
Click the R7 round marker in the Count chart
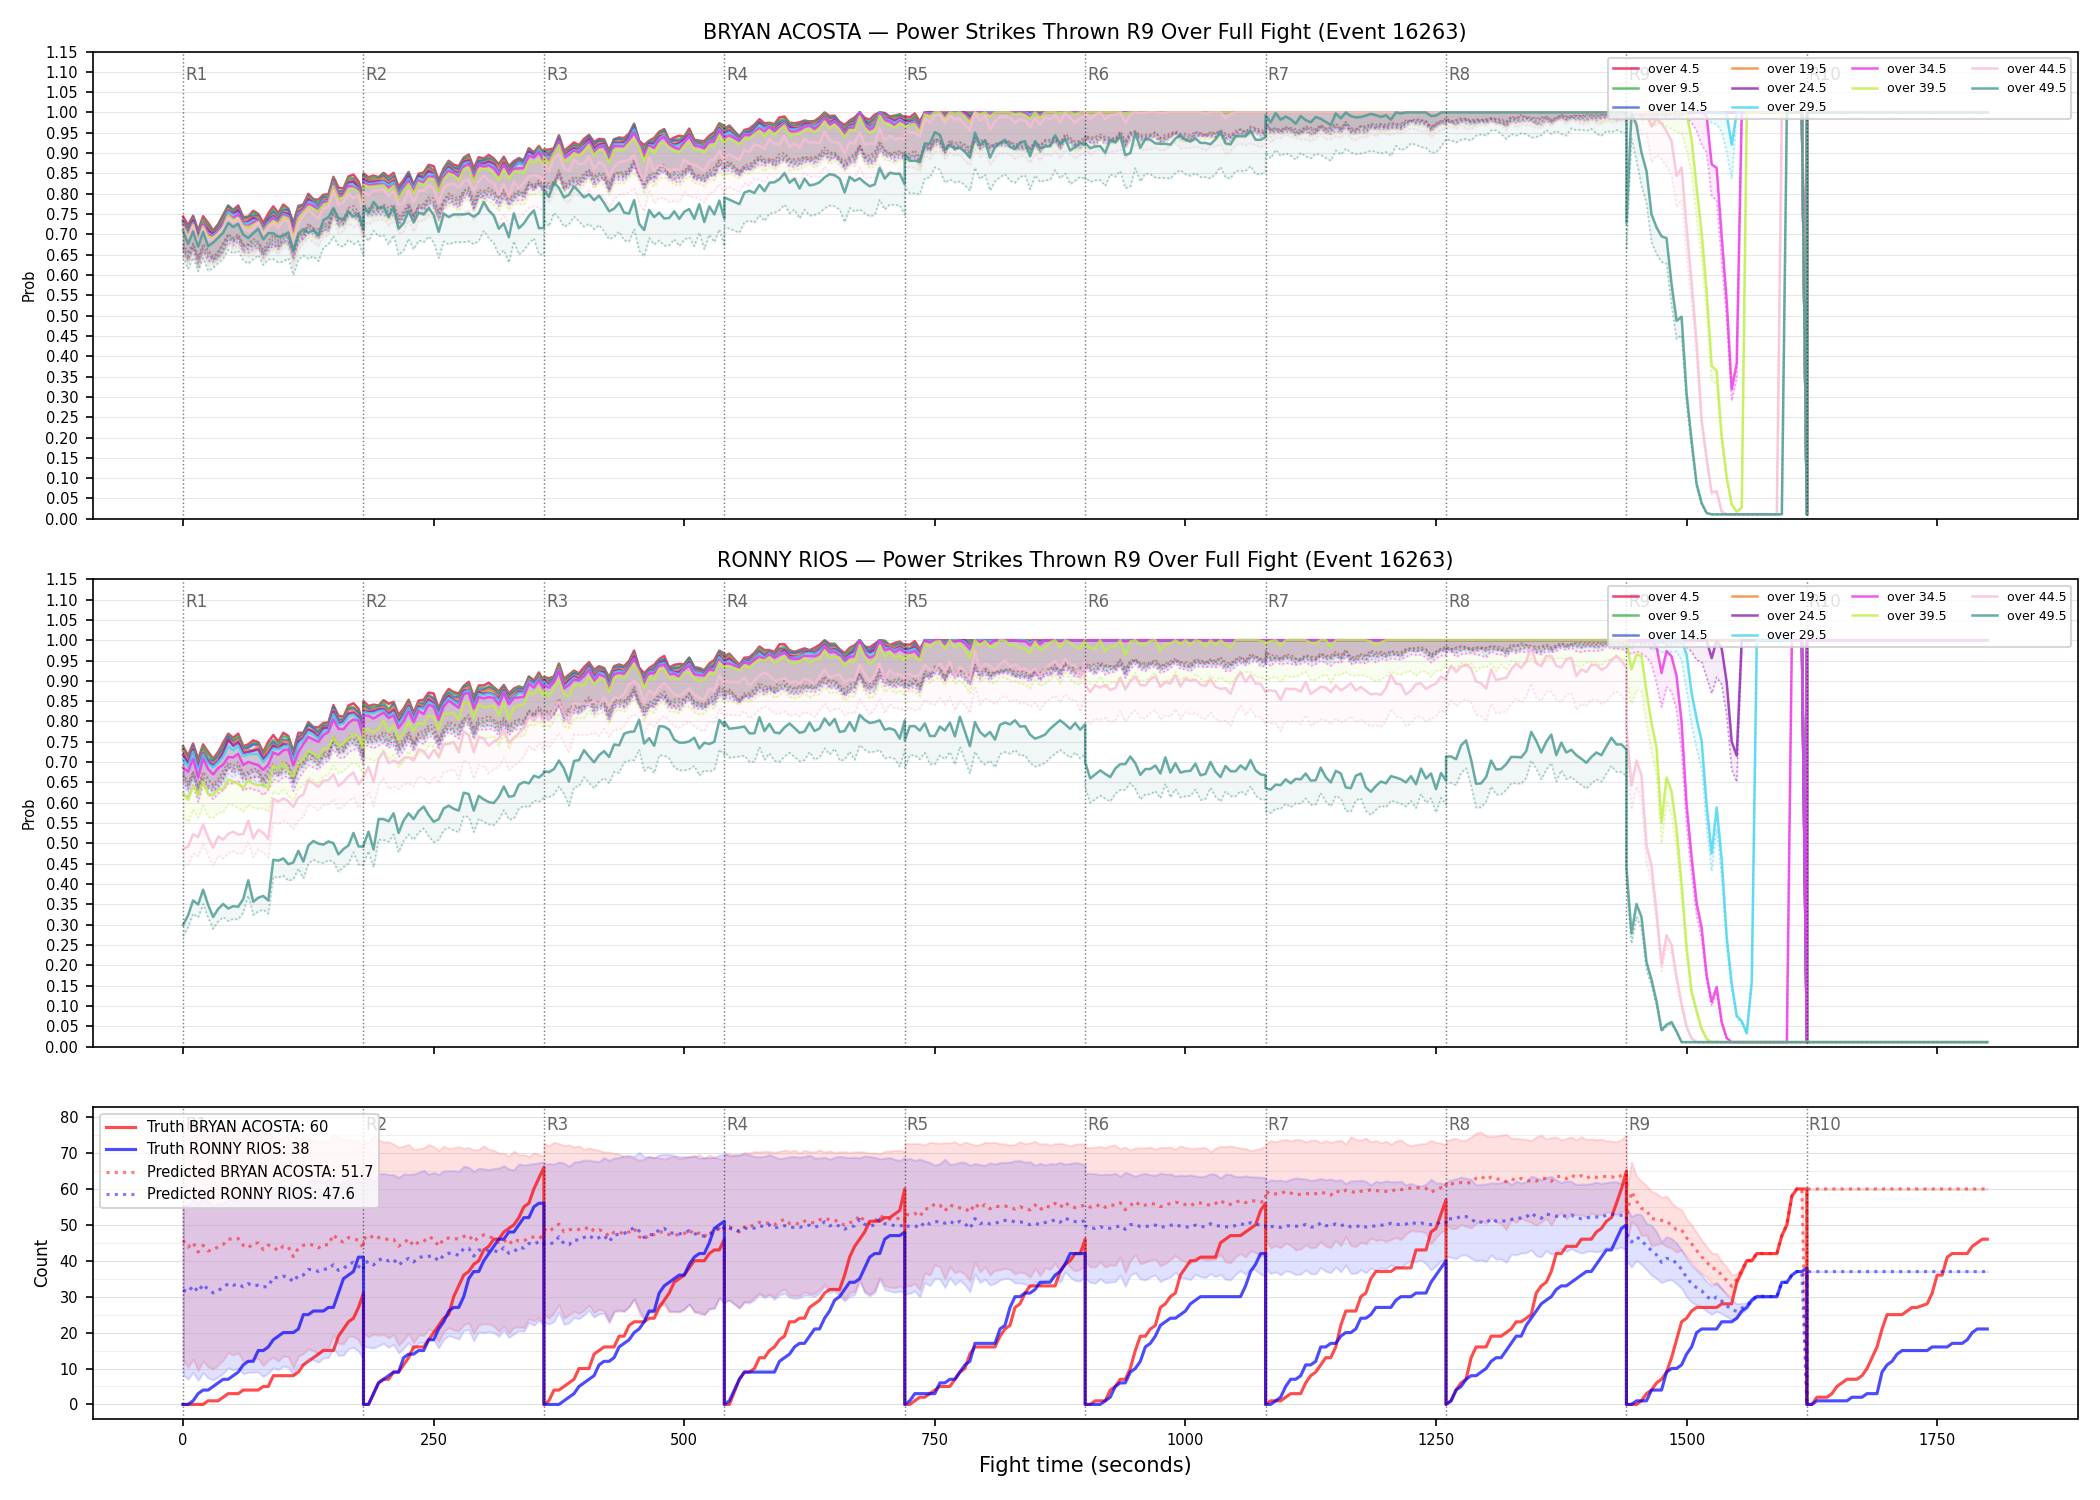coord(1278,1124)
